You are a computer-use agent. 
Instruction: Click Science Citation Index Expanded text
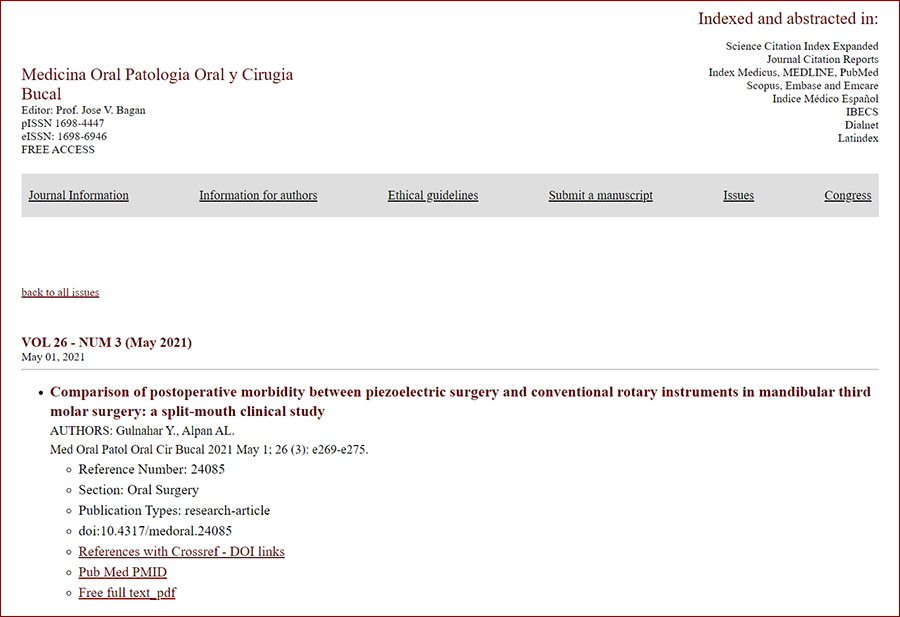pyautogui.click(x=802, y=46)
